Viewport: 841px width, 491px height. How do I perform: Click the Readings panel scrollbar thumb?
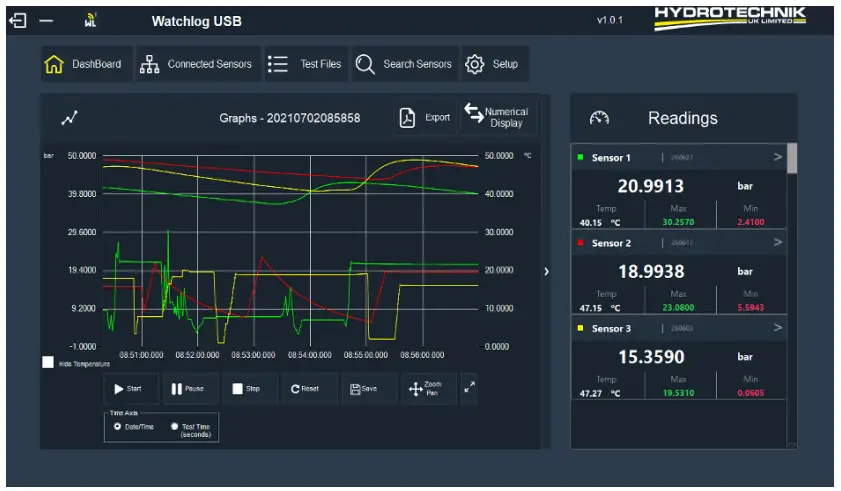click(792, 158)
